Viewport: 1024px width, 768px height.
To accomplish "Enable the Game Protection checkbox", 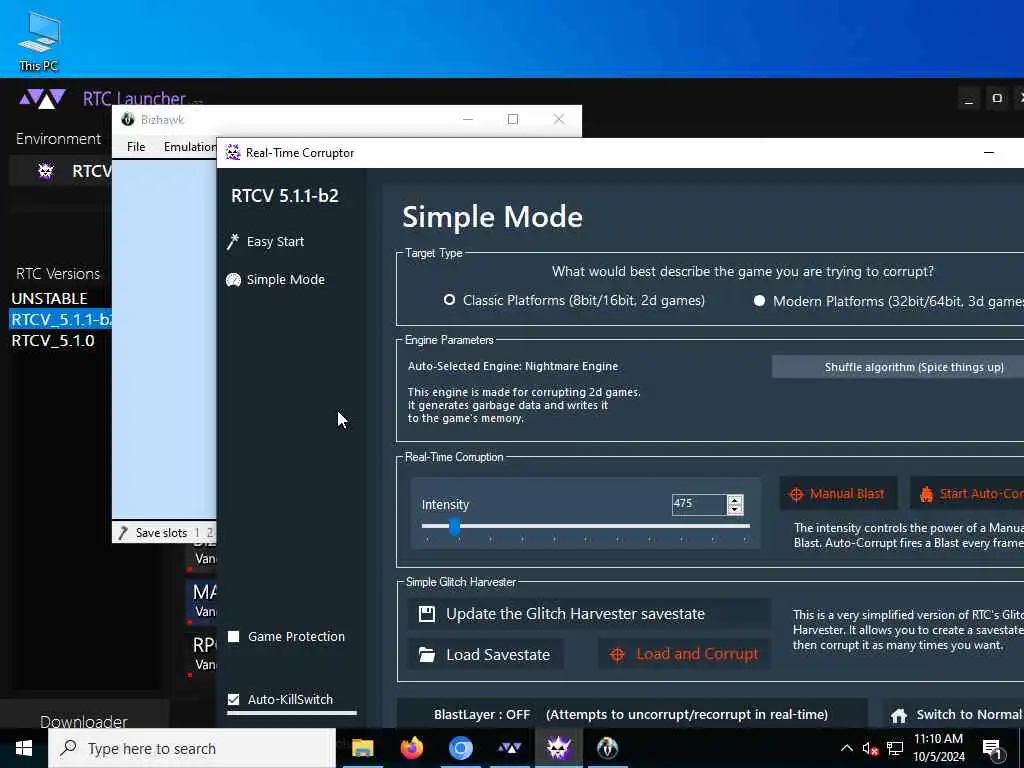I will [233, 637].
